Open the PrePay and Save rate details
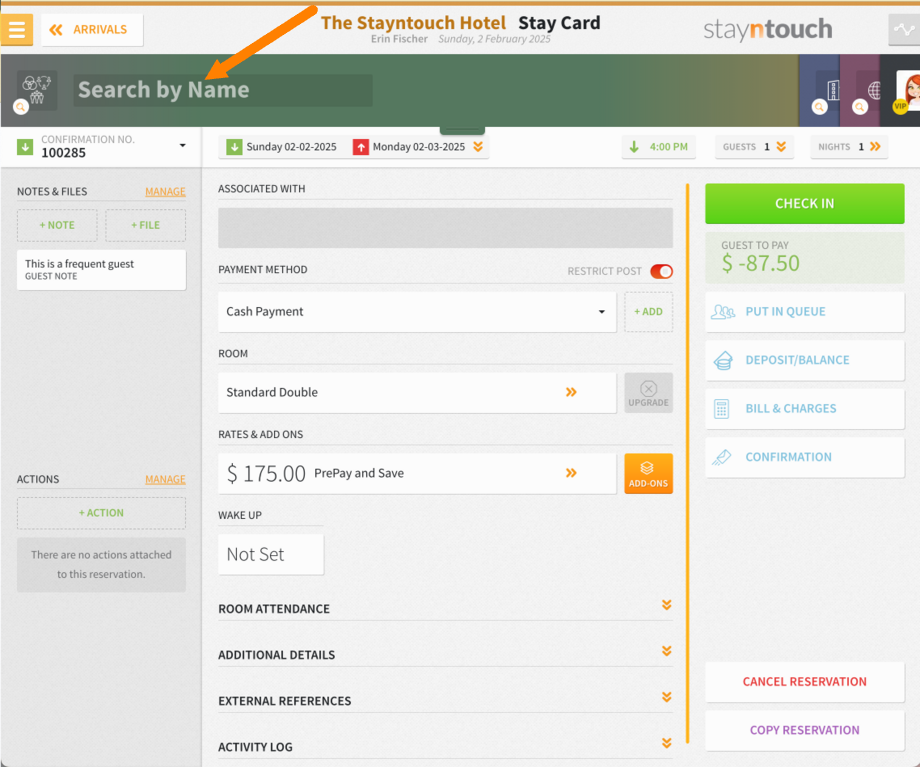Image resolution: width=920 pixels, height=767 pixels. [417, 473]
